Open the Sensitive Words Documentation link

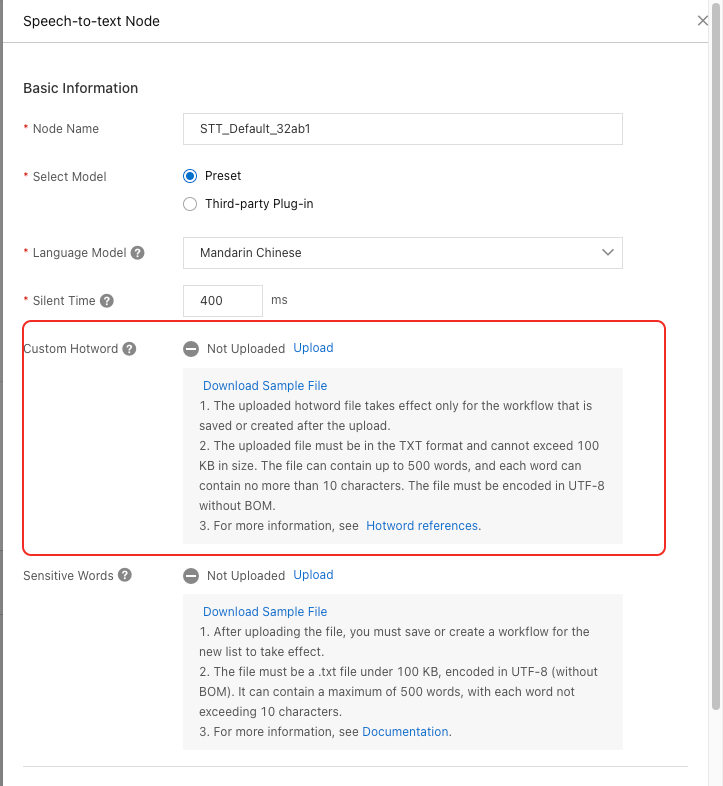tap(405, 732)
